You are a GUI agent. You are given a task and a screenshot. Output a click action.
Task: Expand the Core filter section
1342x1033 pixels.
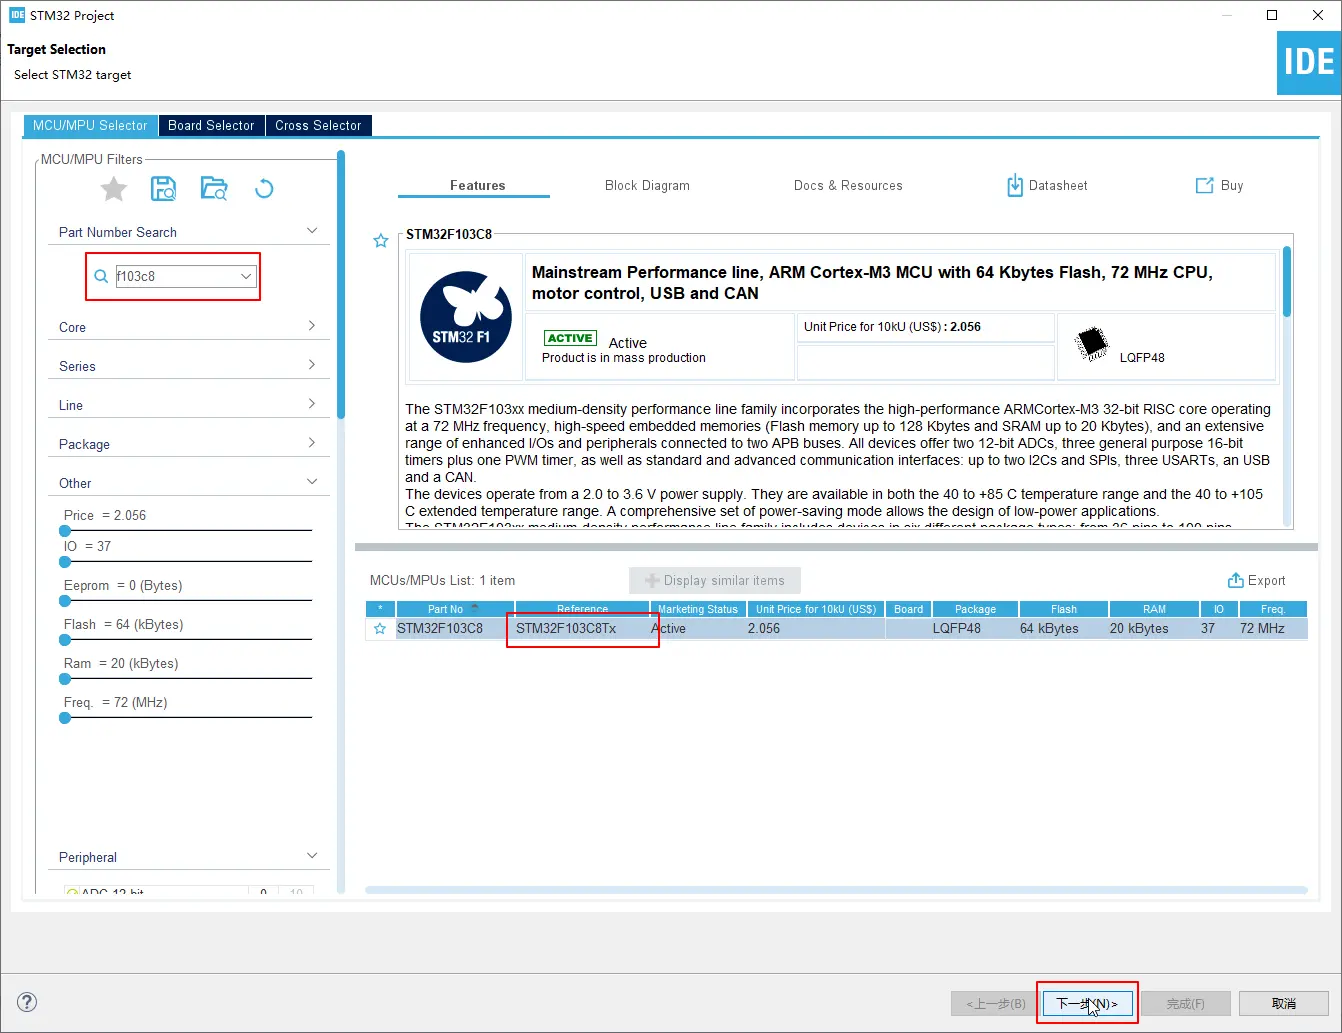click(x=312, y=326)
